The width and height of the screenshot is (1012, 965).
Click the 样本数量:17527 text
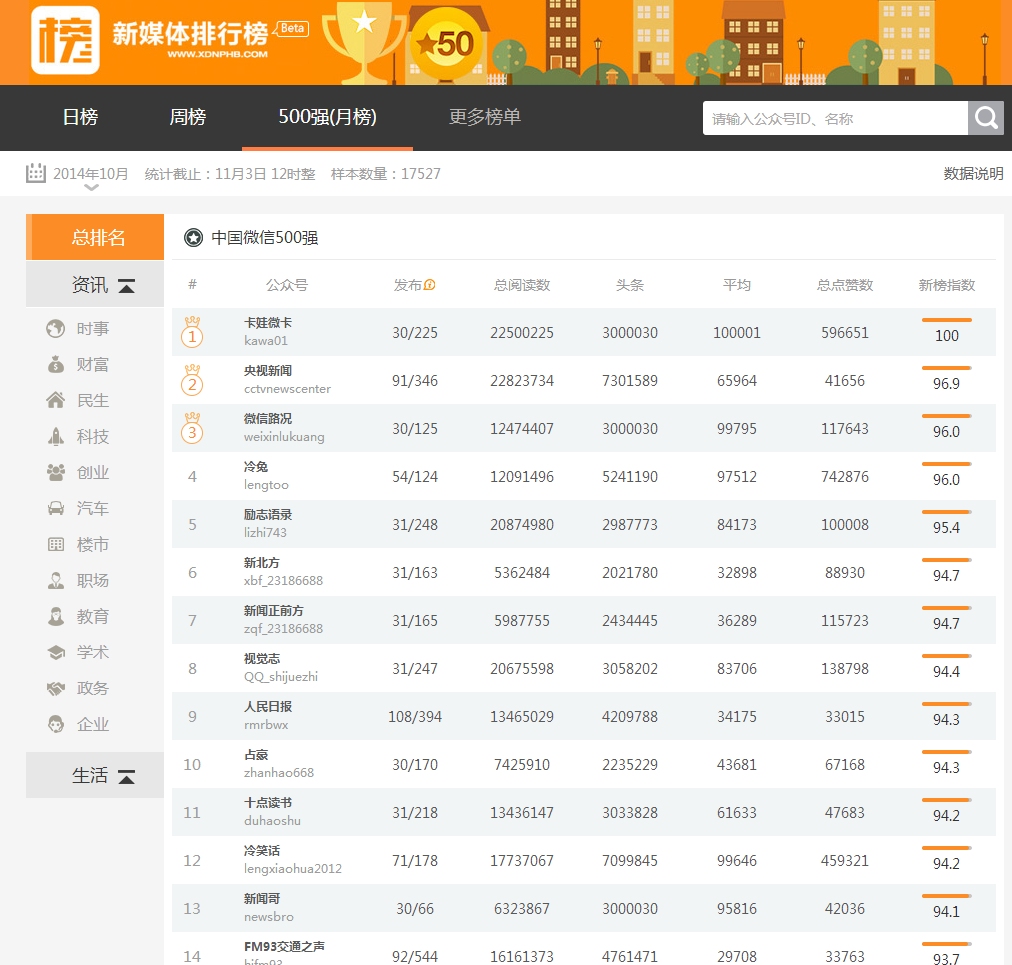tap(385, 174)
